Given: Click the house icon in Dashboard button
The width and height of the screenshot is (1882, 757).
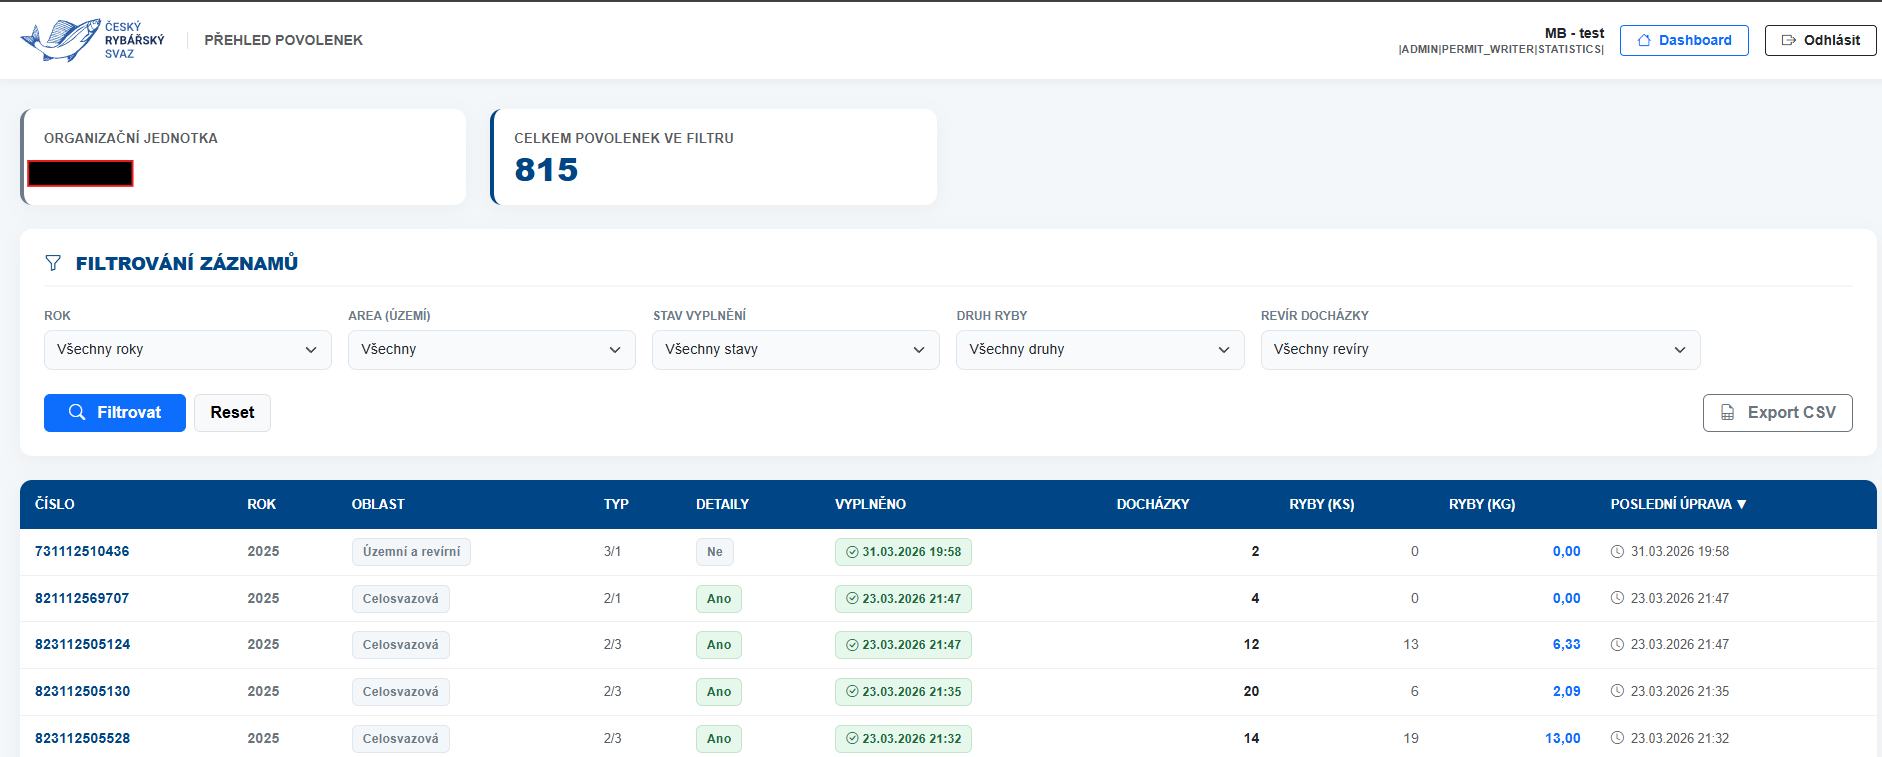Looking at the screenshot, I should [x=1644, y=41].
